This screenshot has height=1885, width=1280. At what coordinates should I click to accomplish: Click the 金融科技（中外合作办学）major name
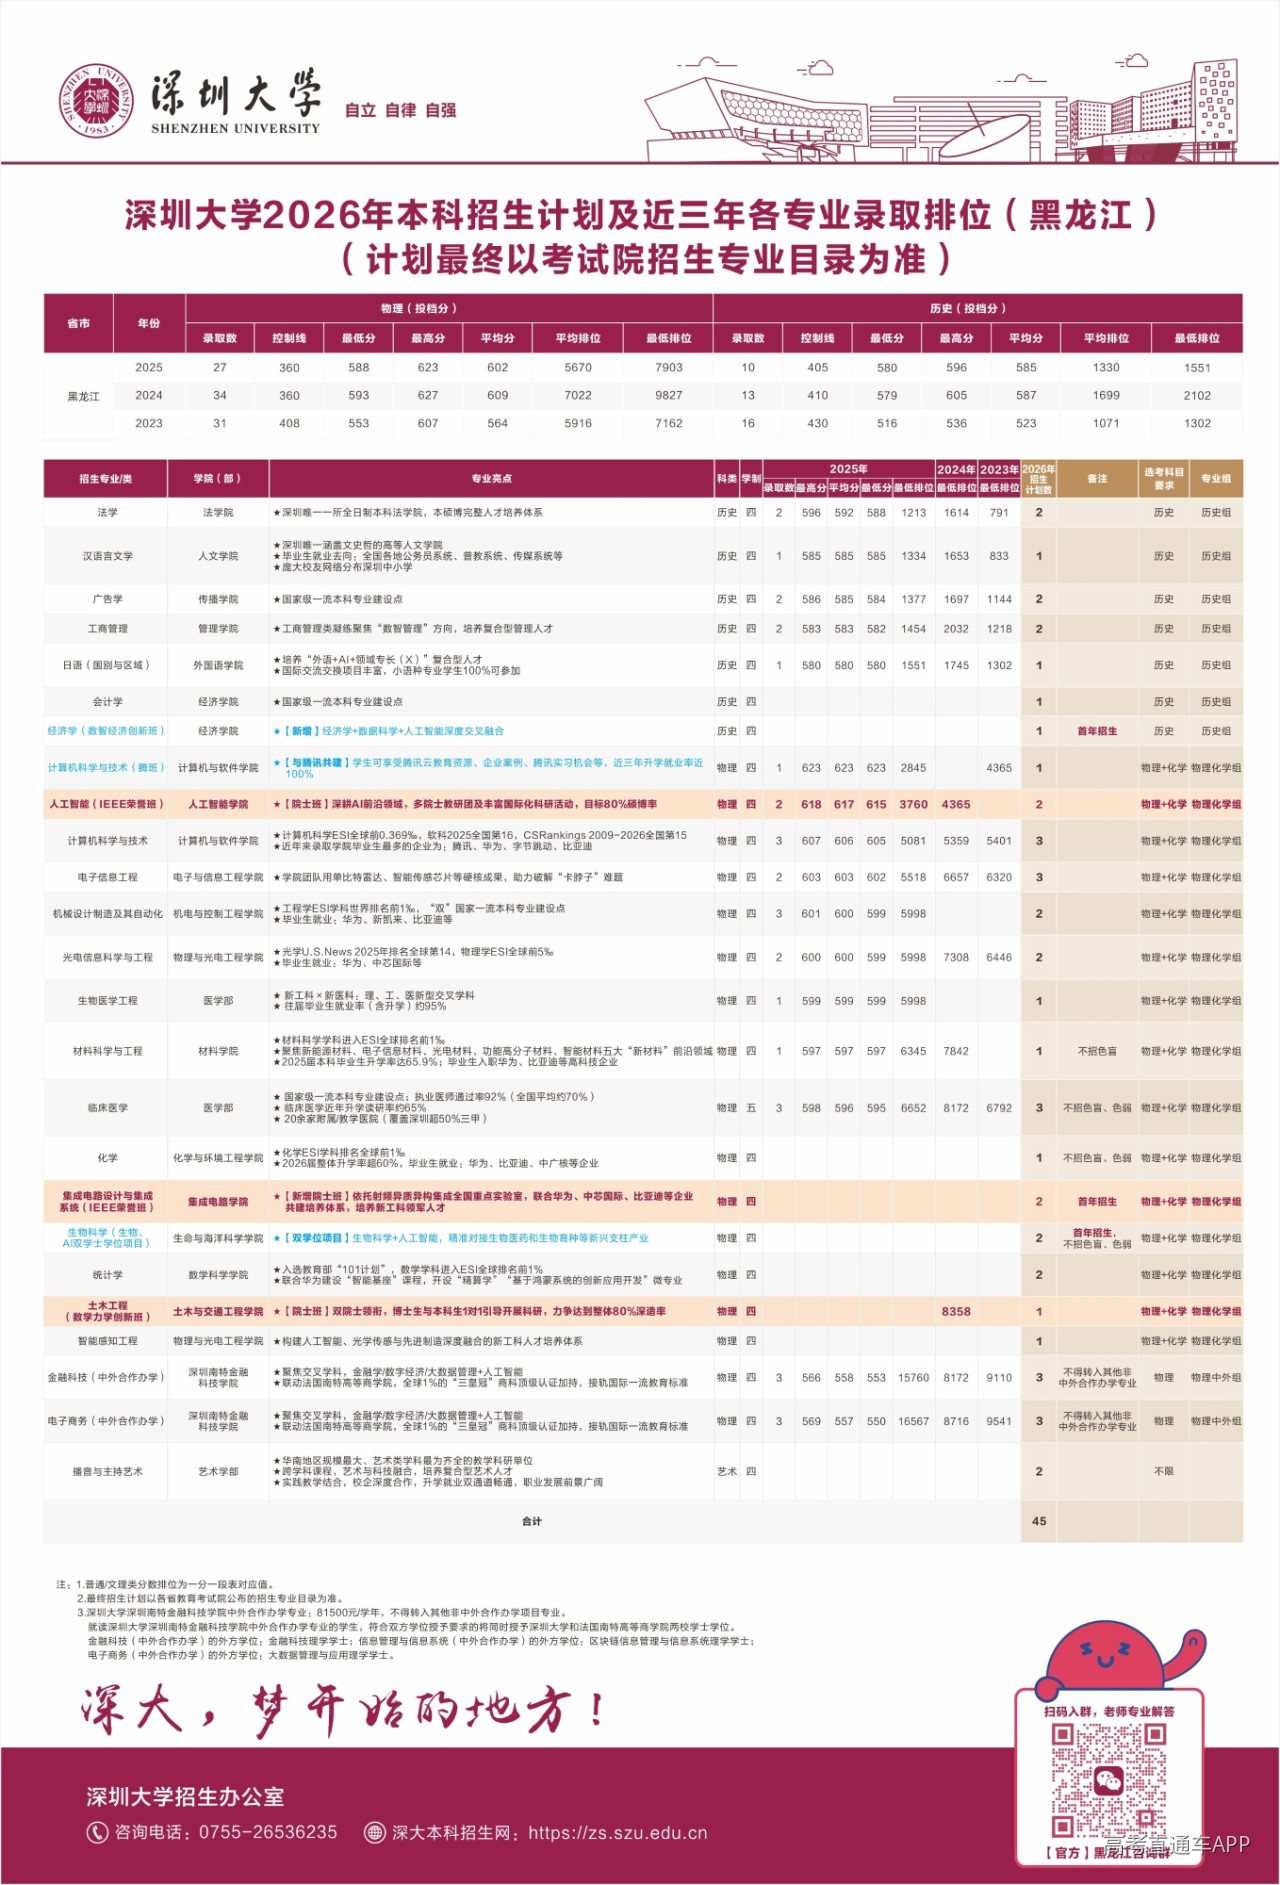[x=106, y=1377]
